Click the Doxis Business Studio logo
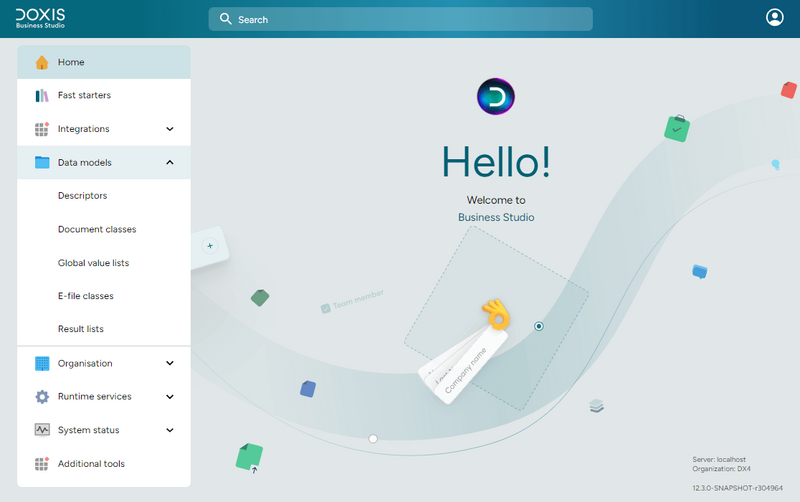Viewport: 800px width, 502px height. coord(40,18)
